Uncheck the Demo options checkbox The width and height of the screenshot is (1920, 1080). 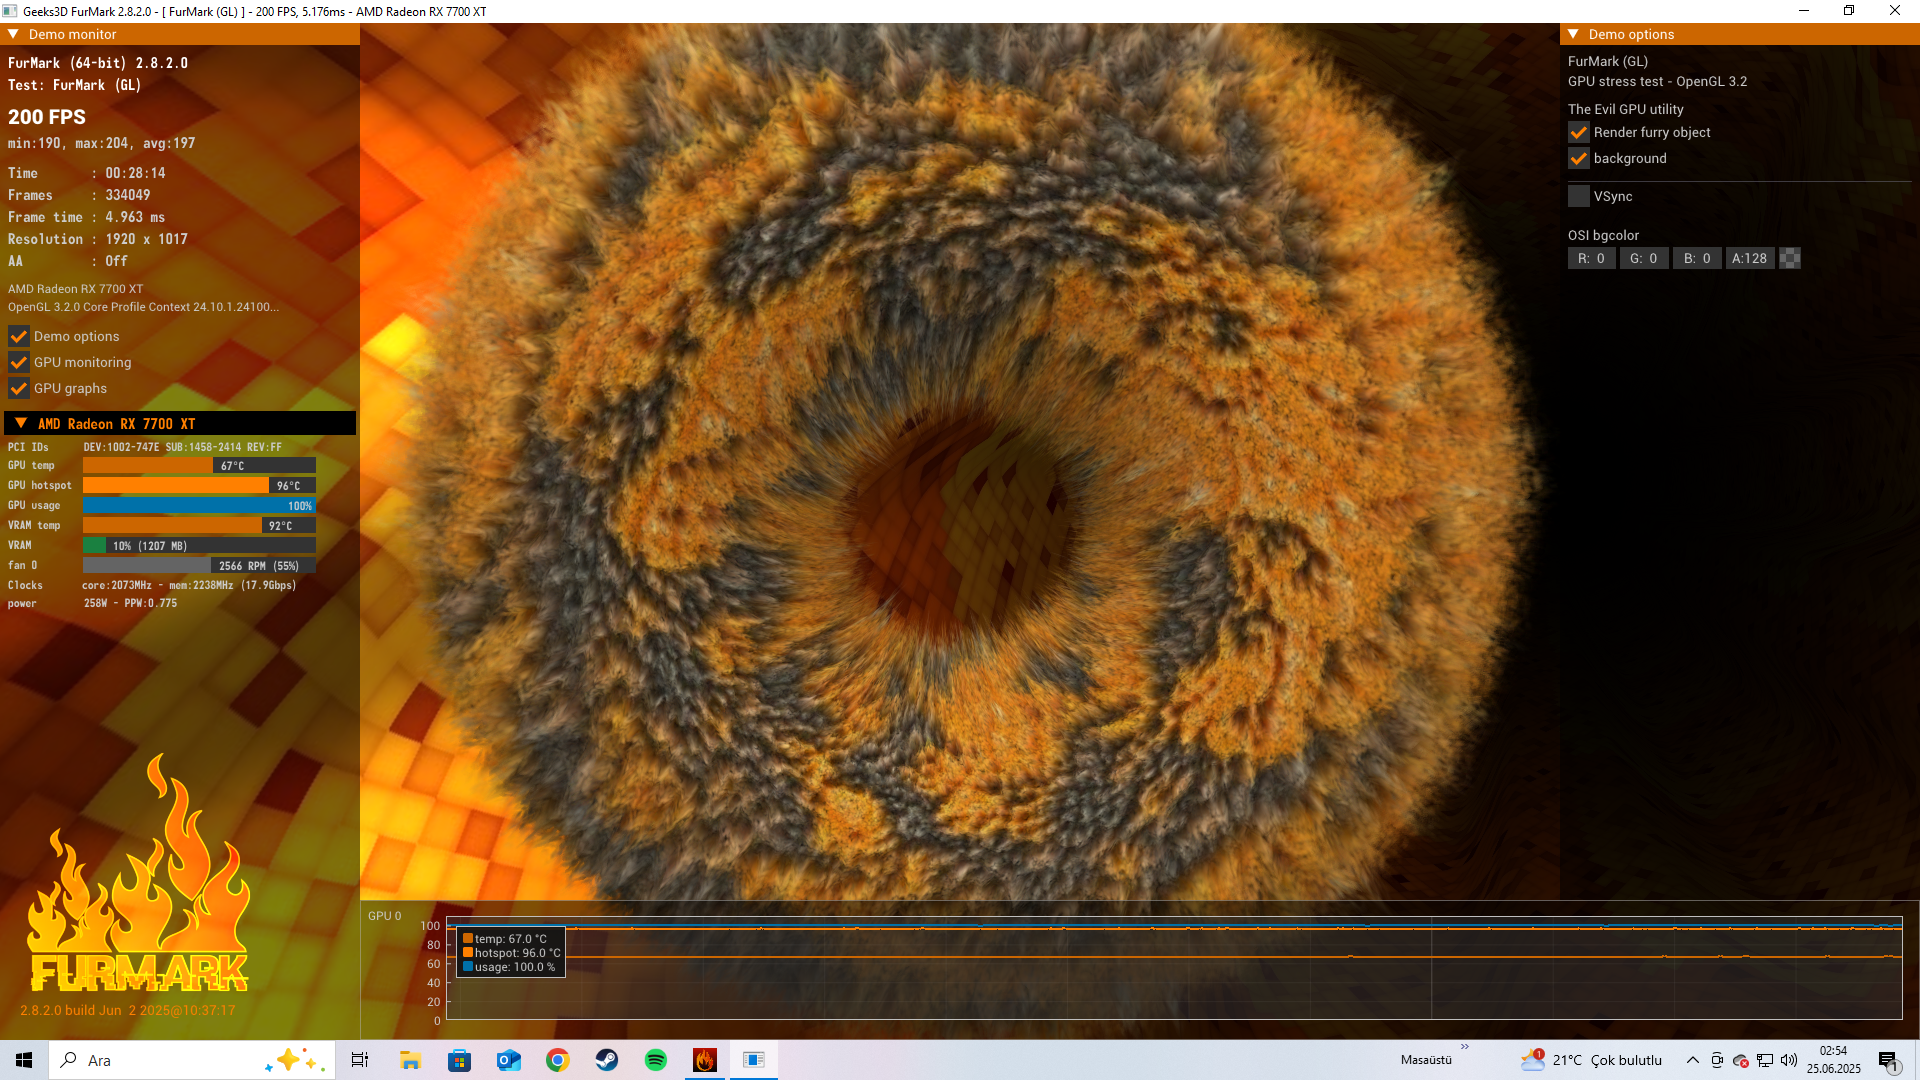click(19, 336)
